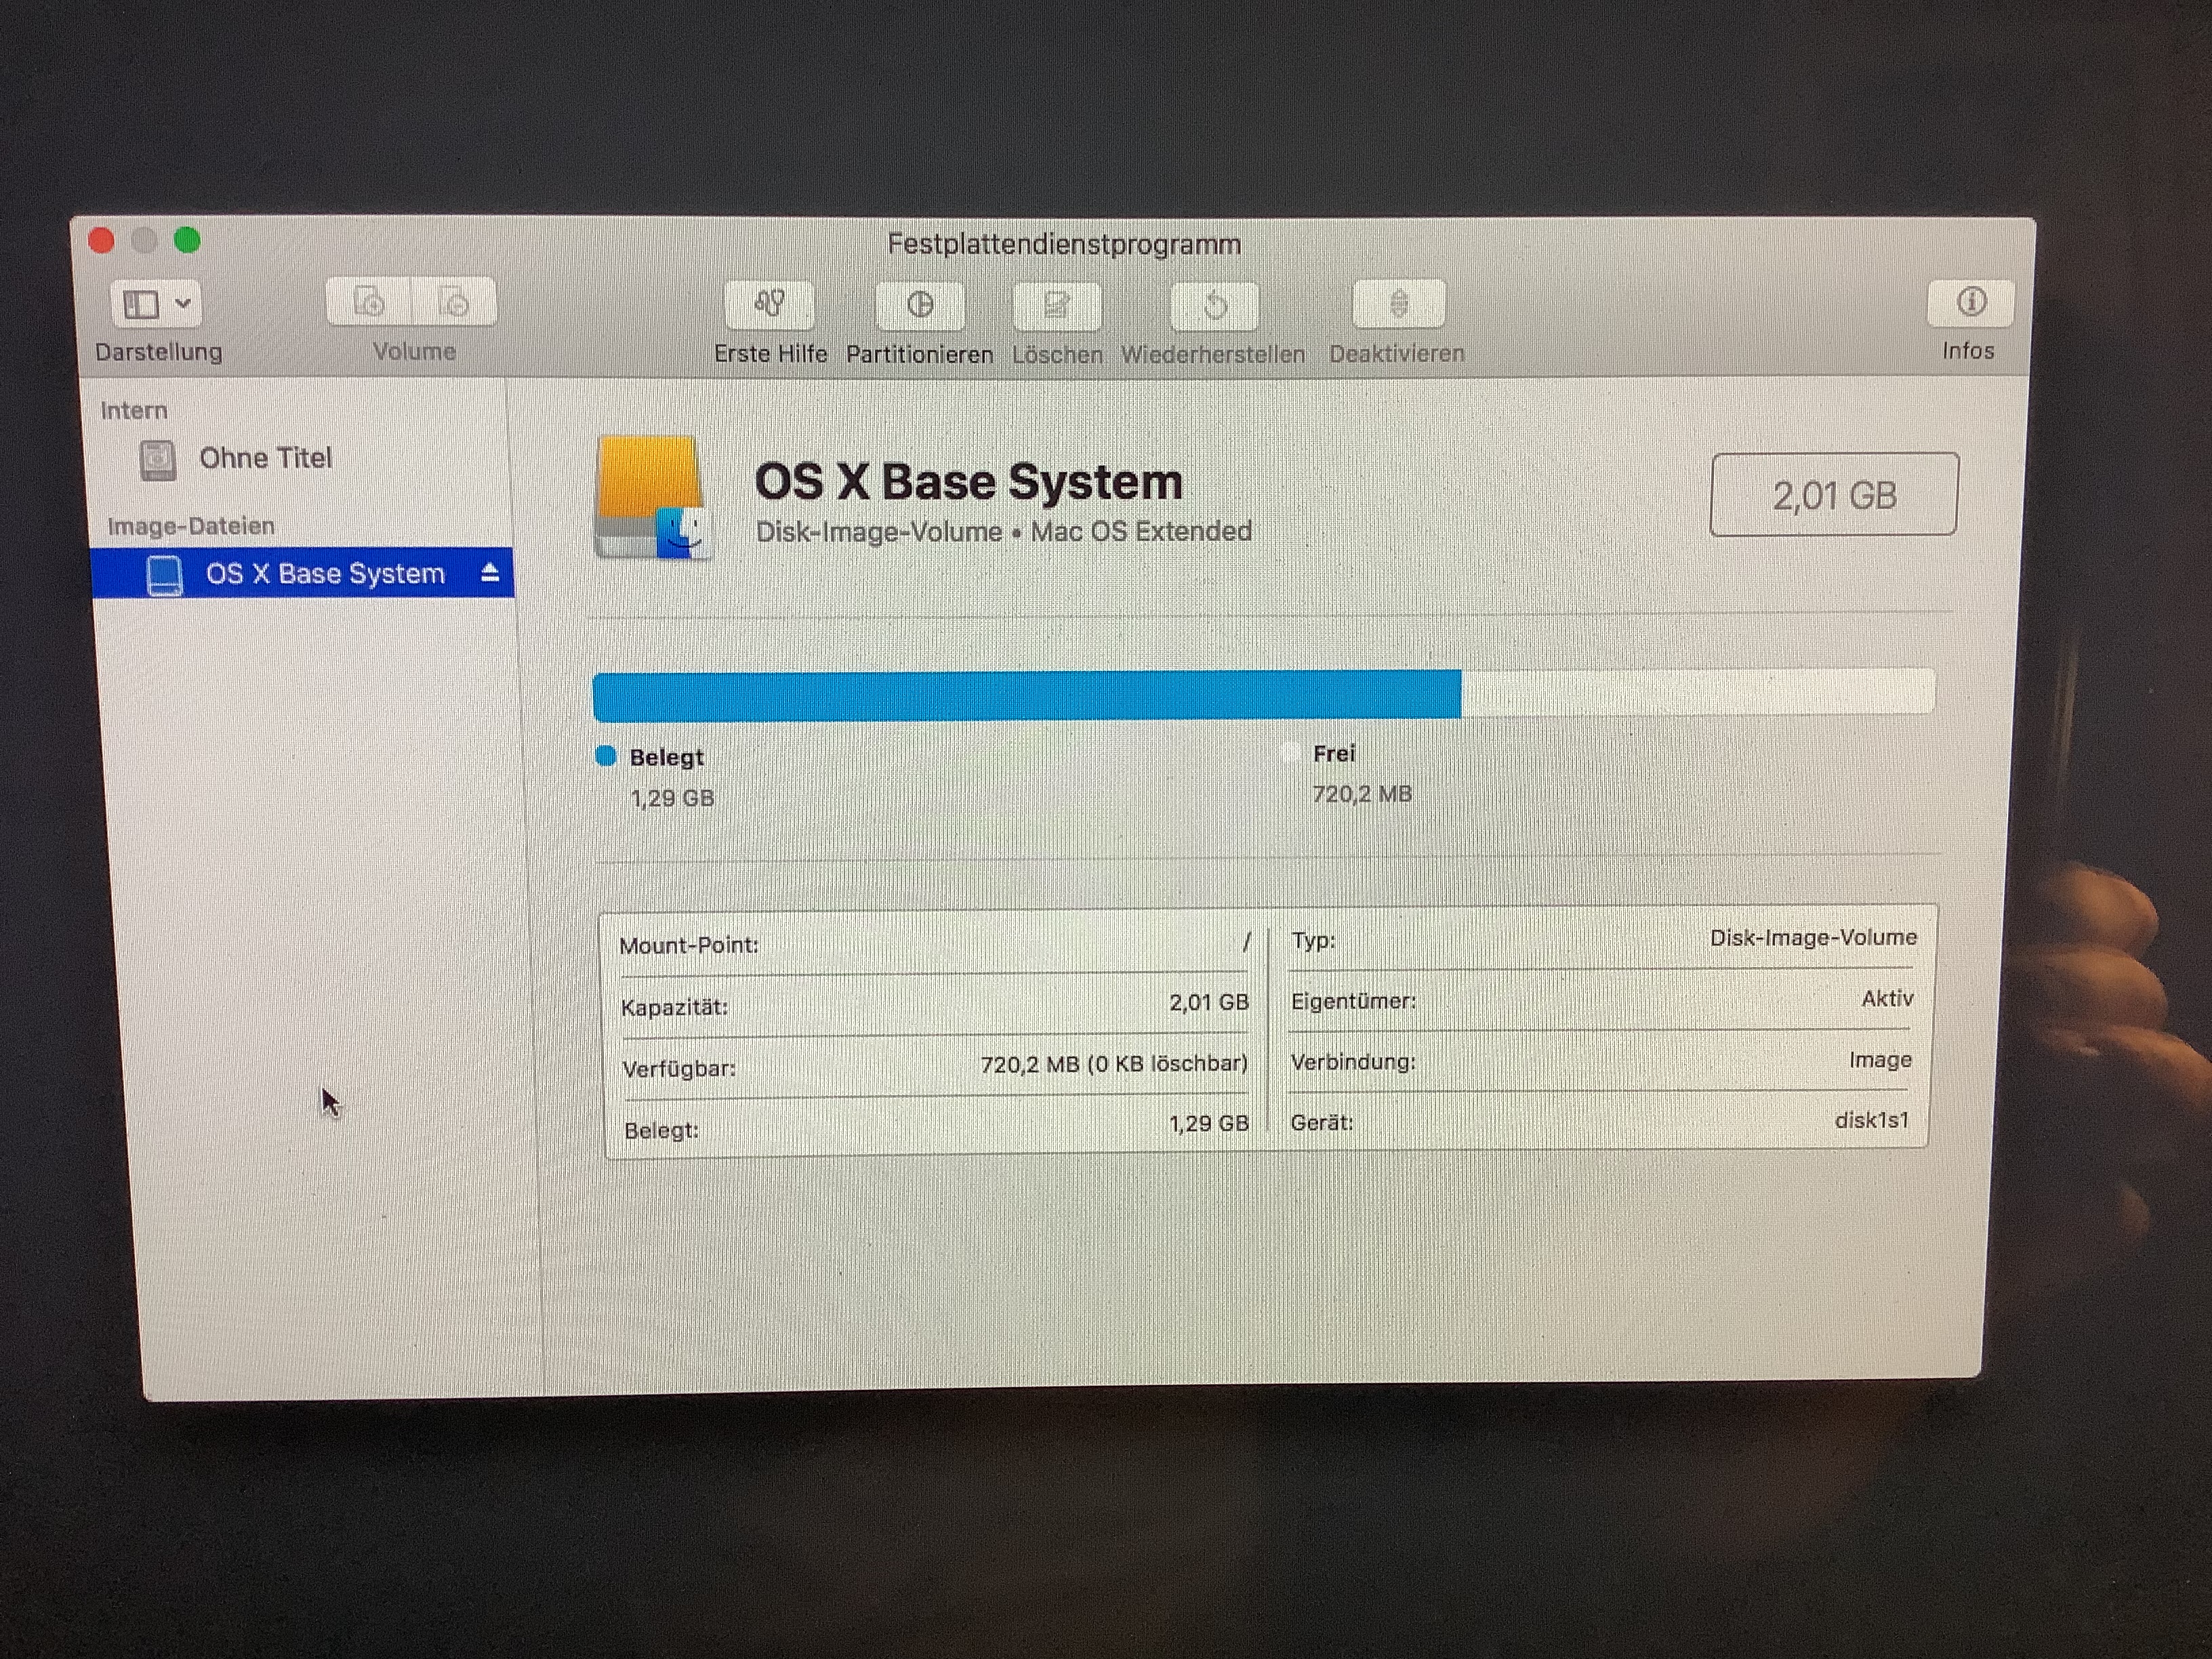Click Gerät value disk1s1
Screen dimensions: 2212x1659
click(1872, 1120)
